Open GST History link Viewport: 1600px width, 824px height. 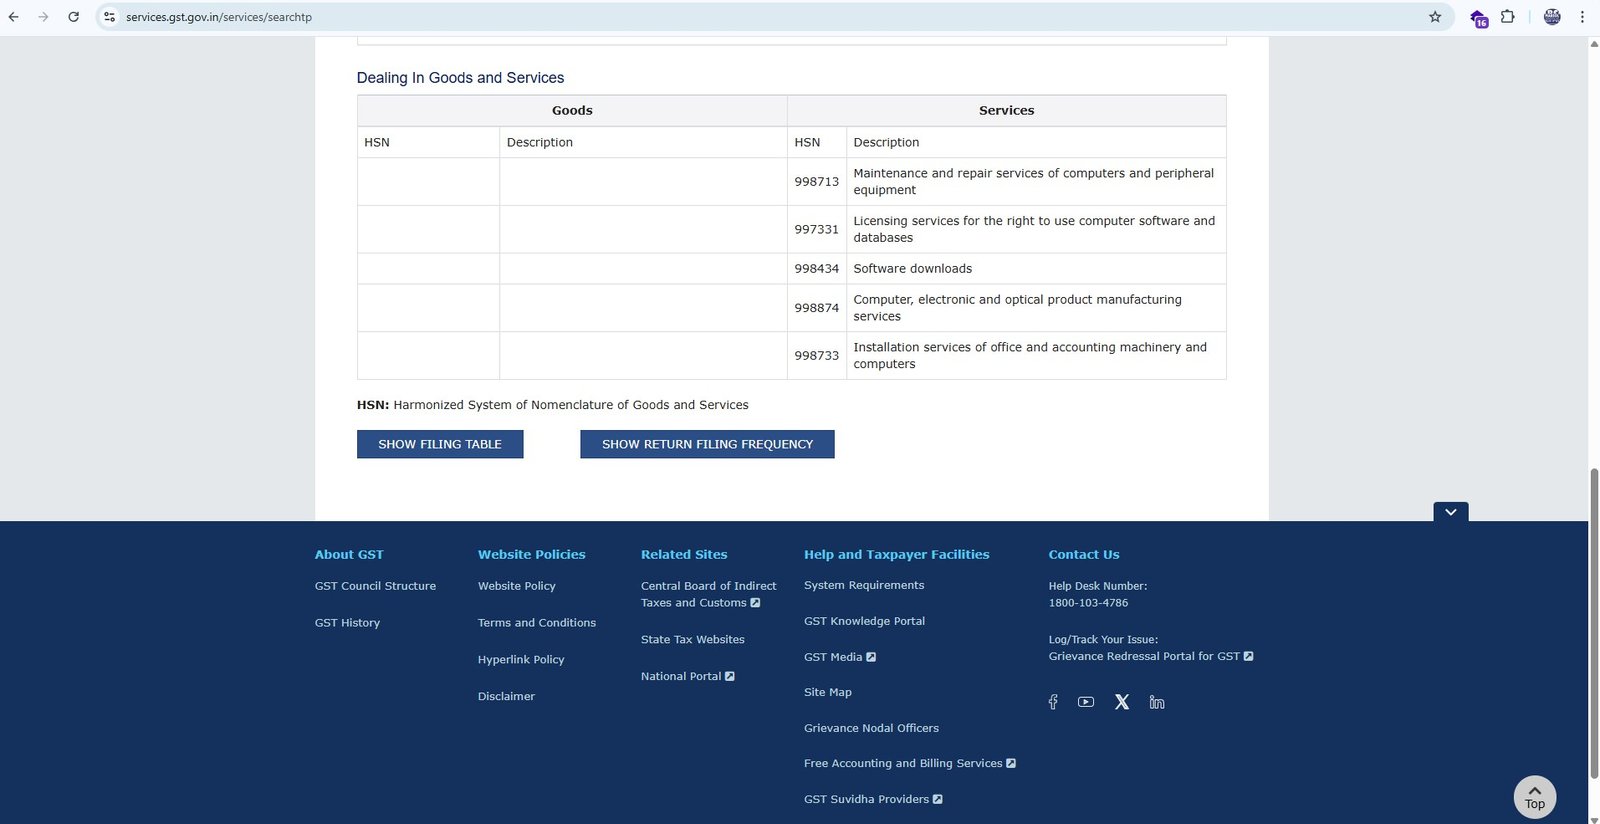pos(347,623)
